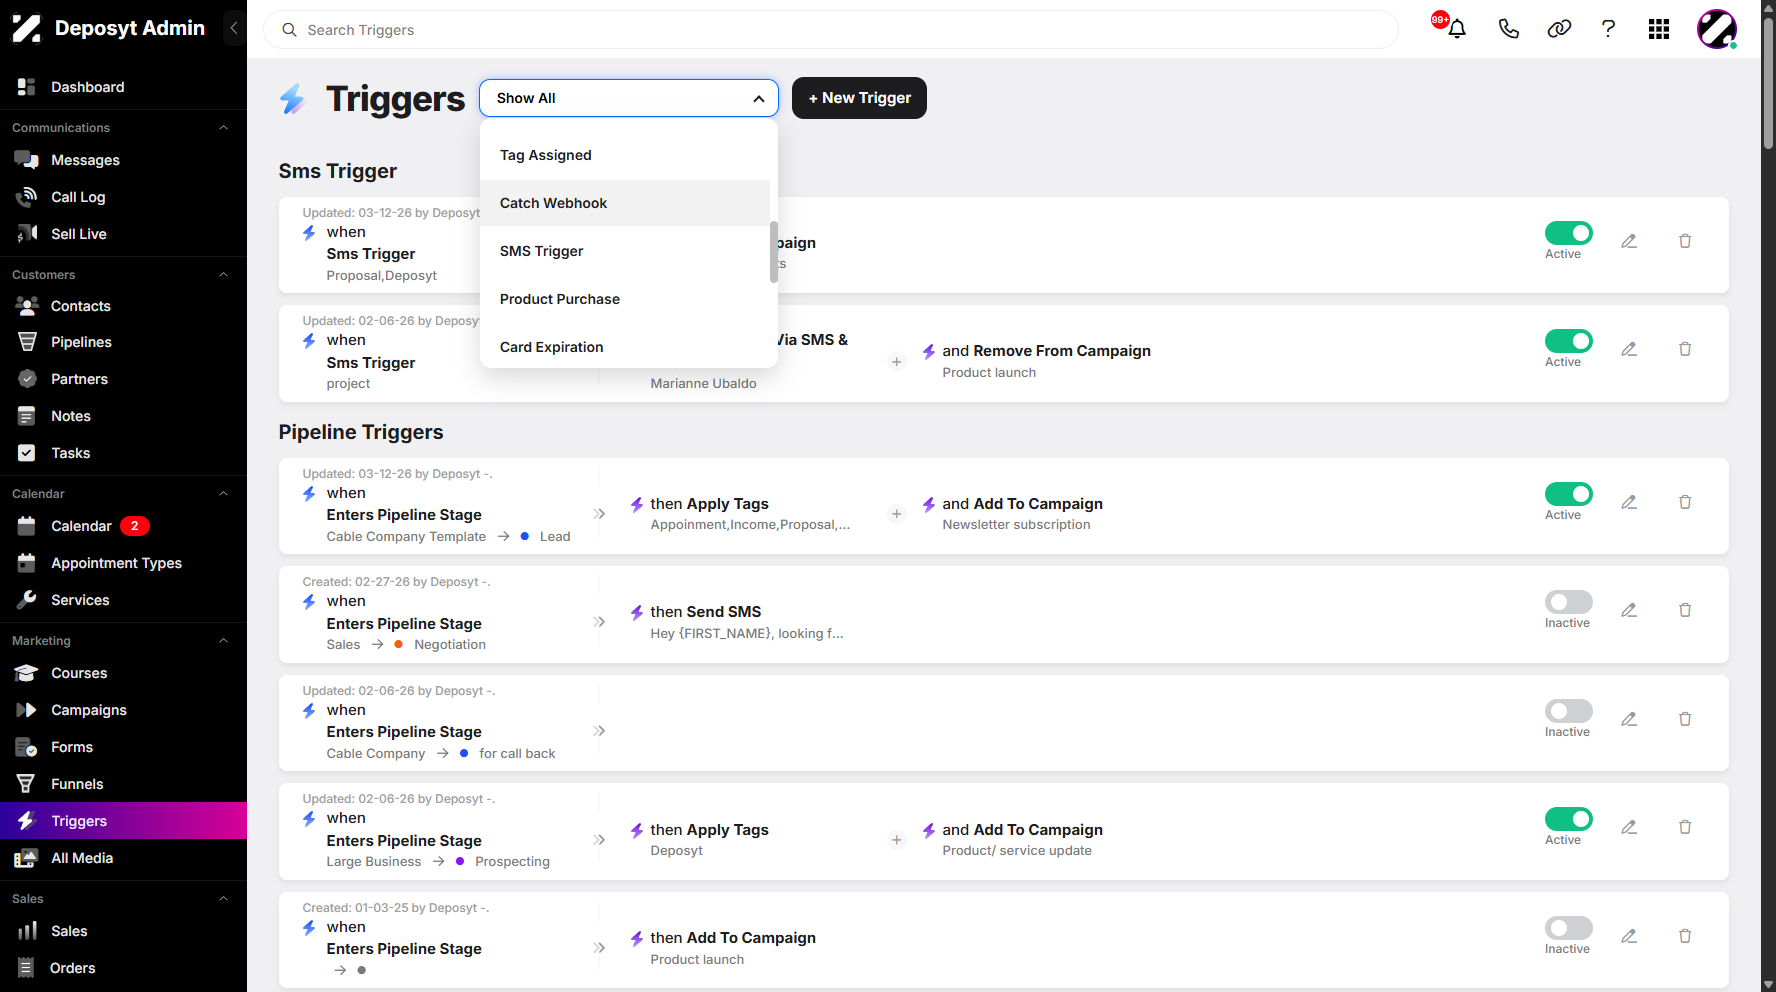Edit the Sms Trigger for project
This screenshot has width=1776, height=992.
click(1629, 349)
